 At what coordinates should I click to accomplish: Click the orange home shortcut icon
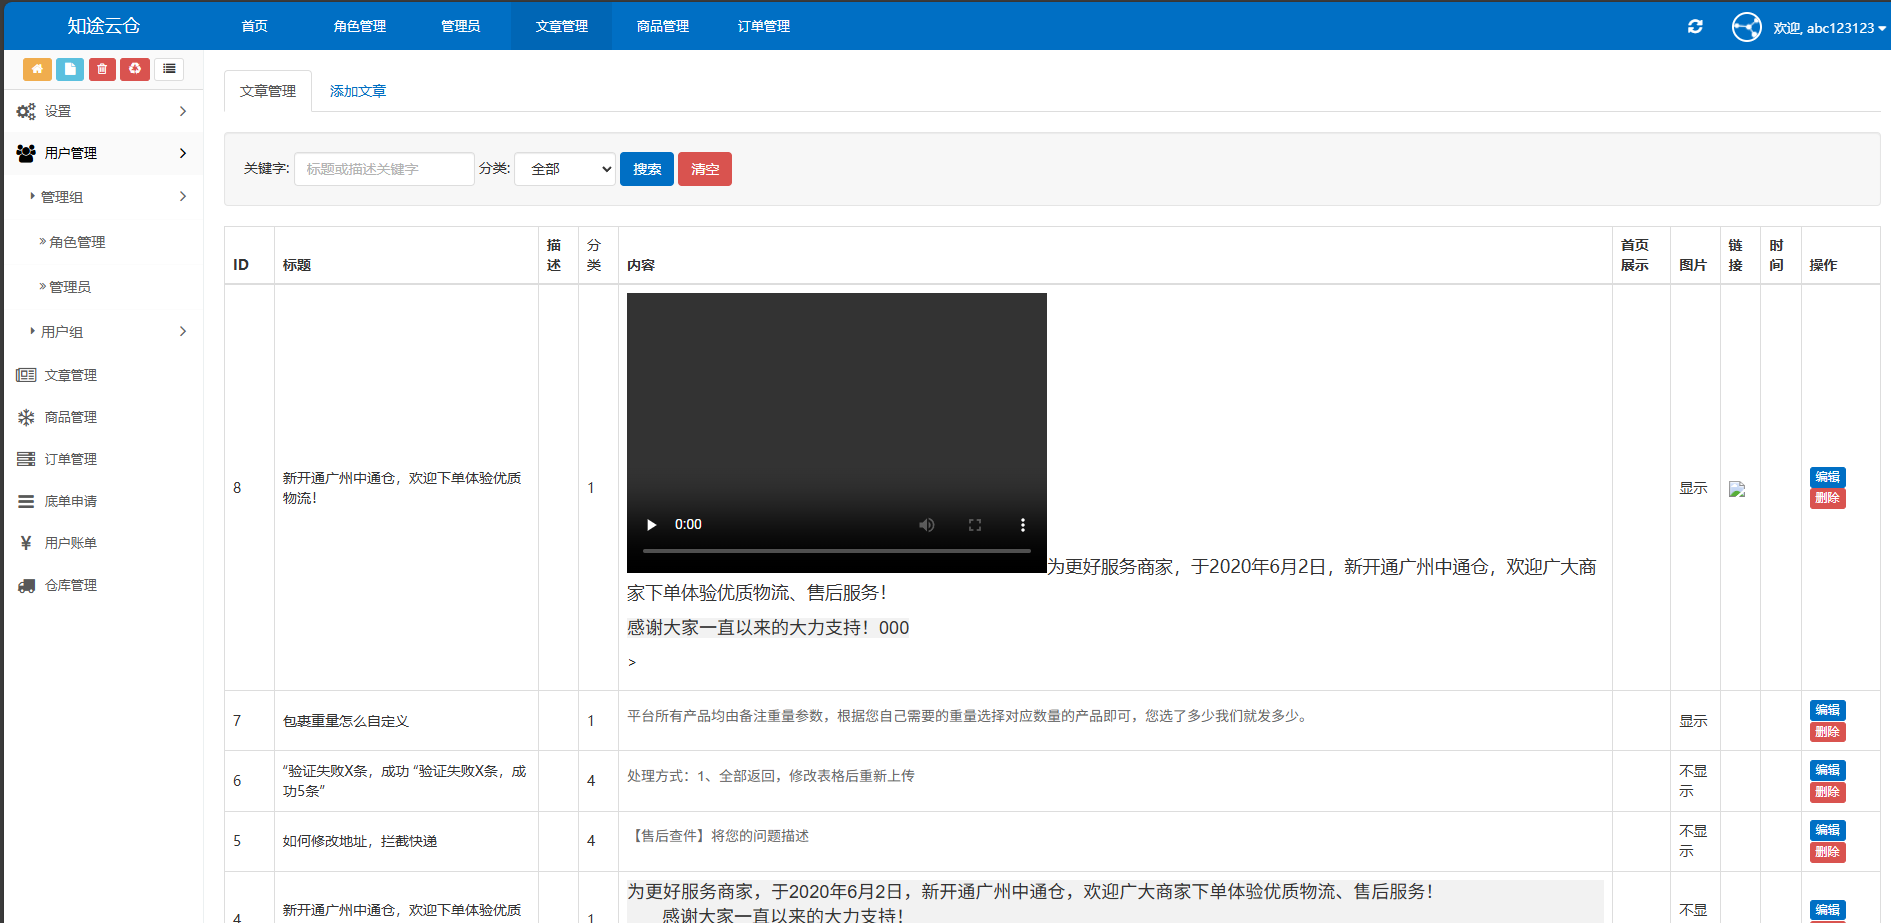[x=37, y=69]
